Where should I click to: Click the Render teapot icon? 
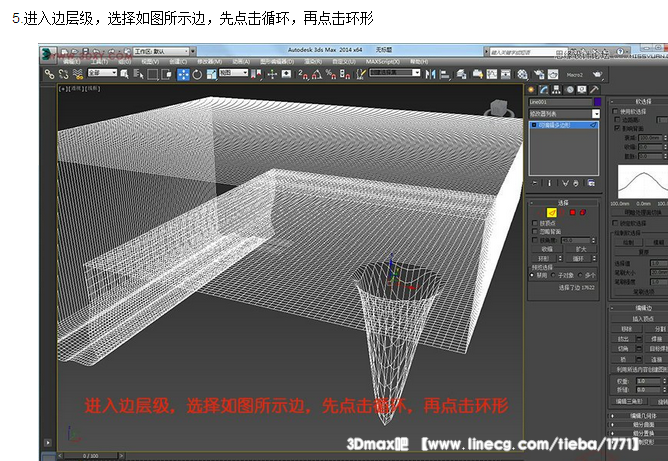pyautogui.click(x=597, y=74)
